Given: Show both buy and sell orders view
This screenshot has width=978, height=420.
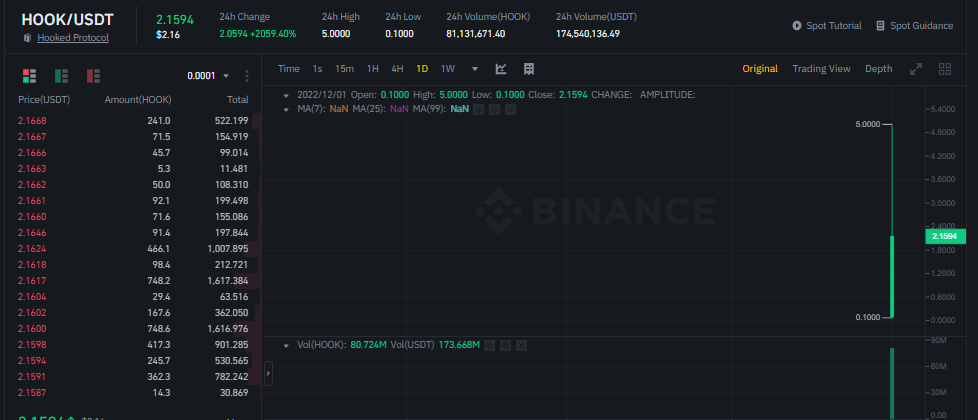Looking at the screenshot, I should [x=28, y=76].
